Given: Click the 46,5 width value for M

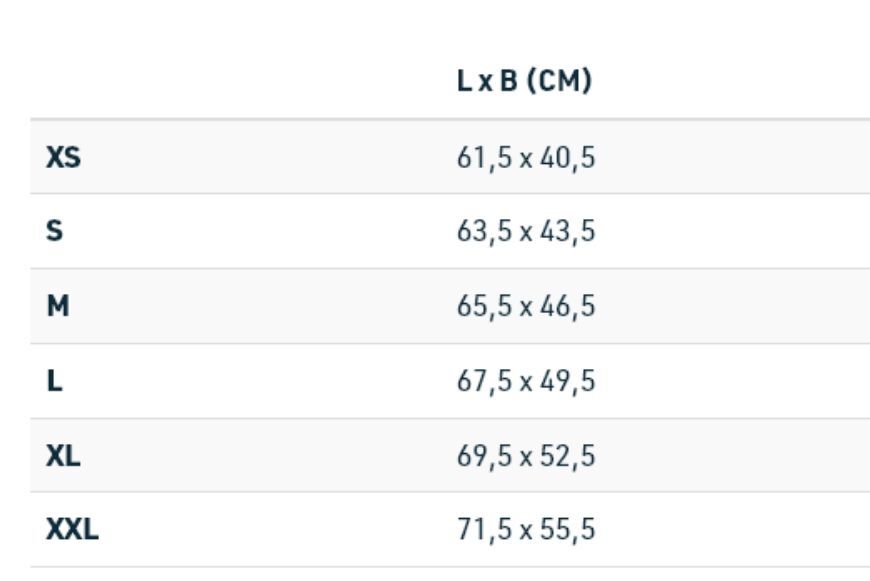Looking at the screenshot, I should [x=568, y=306].
